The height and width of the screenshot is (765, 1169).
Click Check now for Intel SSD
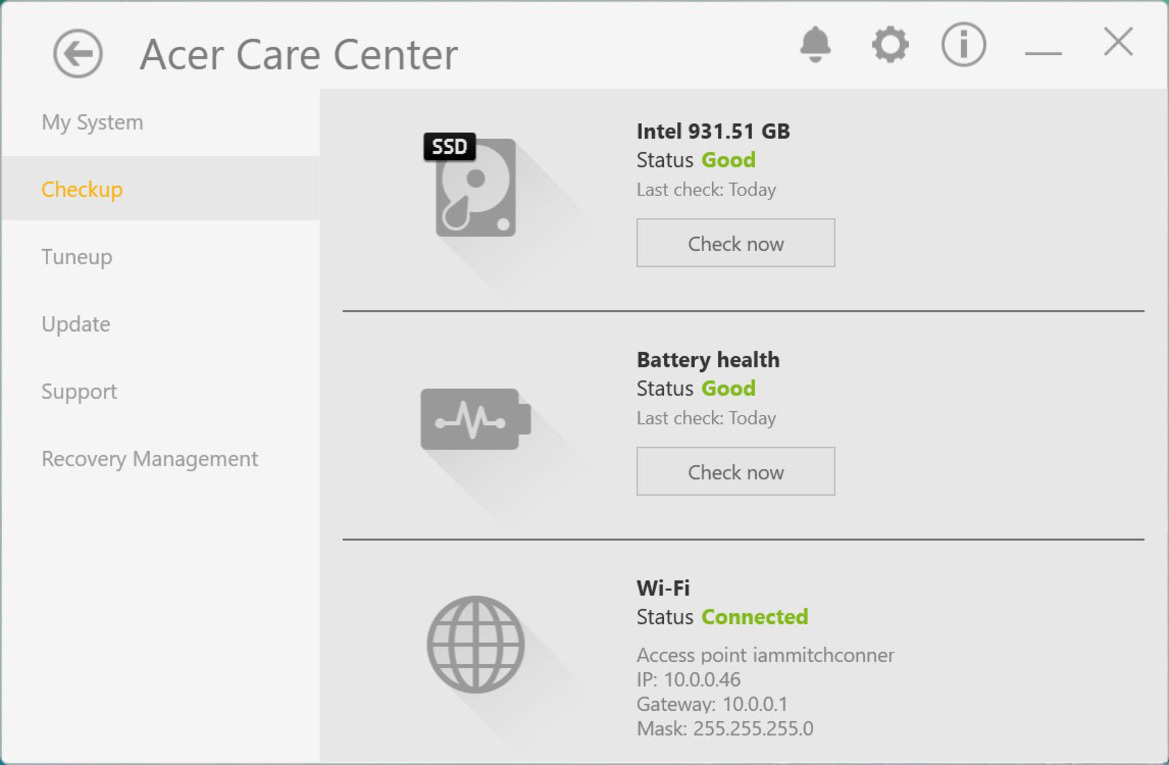pyautogui.click(x=735, y=243)
